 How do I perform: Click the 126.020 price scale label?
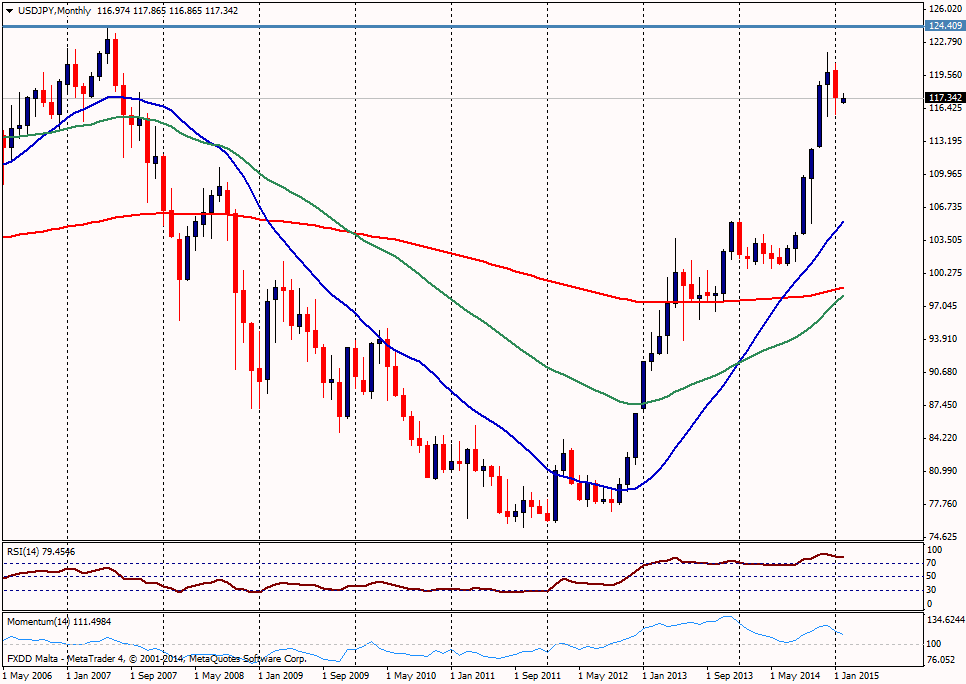point(943,9)
